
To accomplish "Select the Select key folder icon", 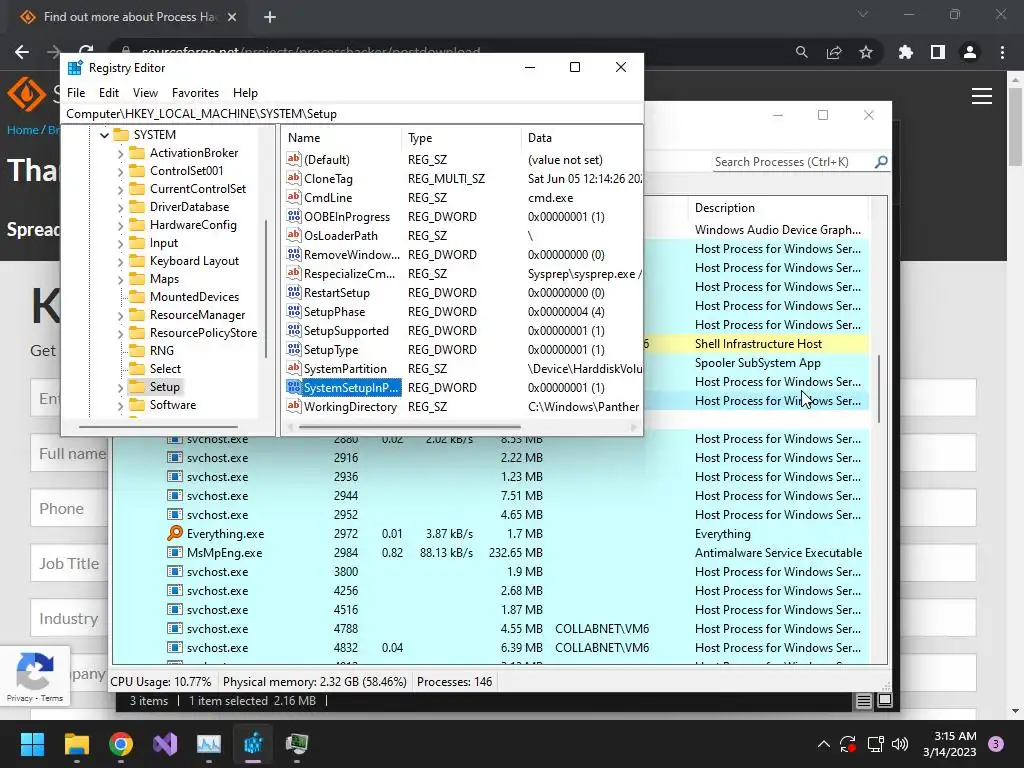I will point(137,368).
